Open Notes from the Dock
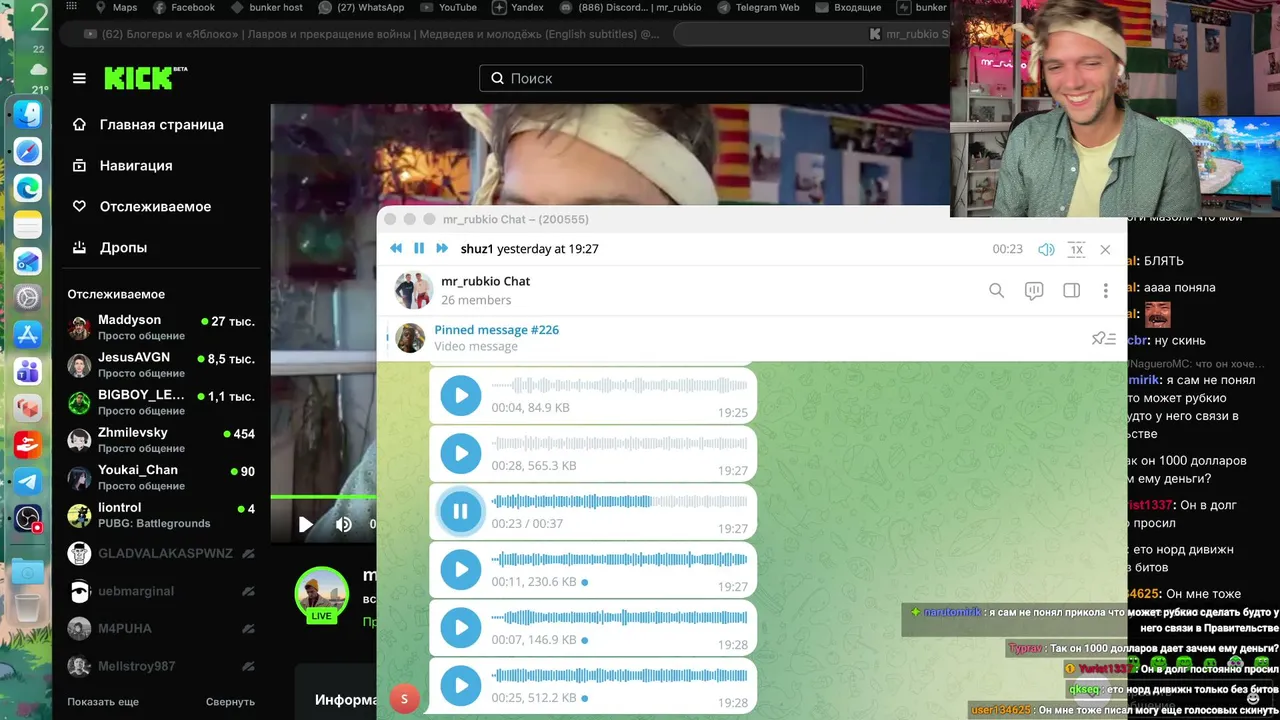The image size is (1280, 720). point(28,225)
